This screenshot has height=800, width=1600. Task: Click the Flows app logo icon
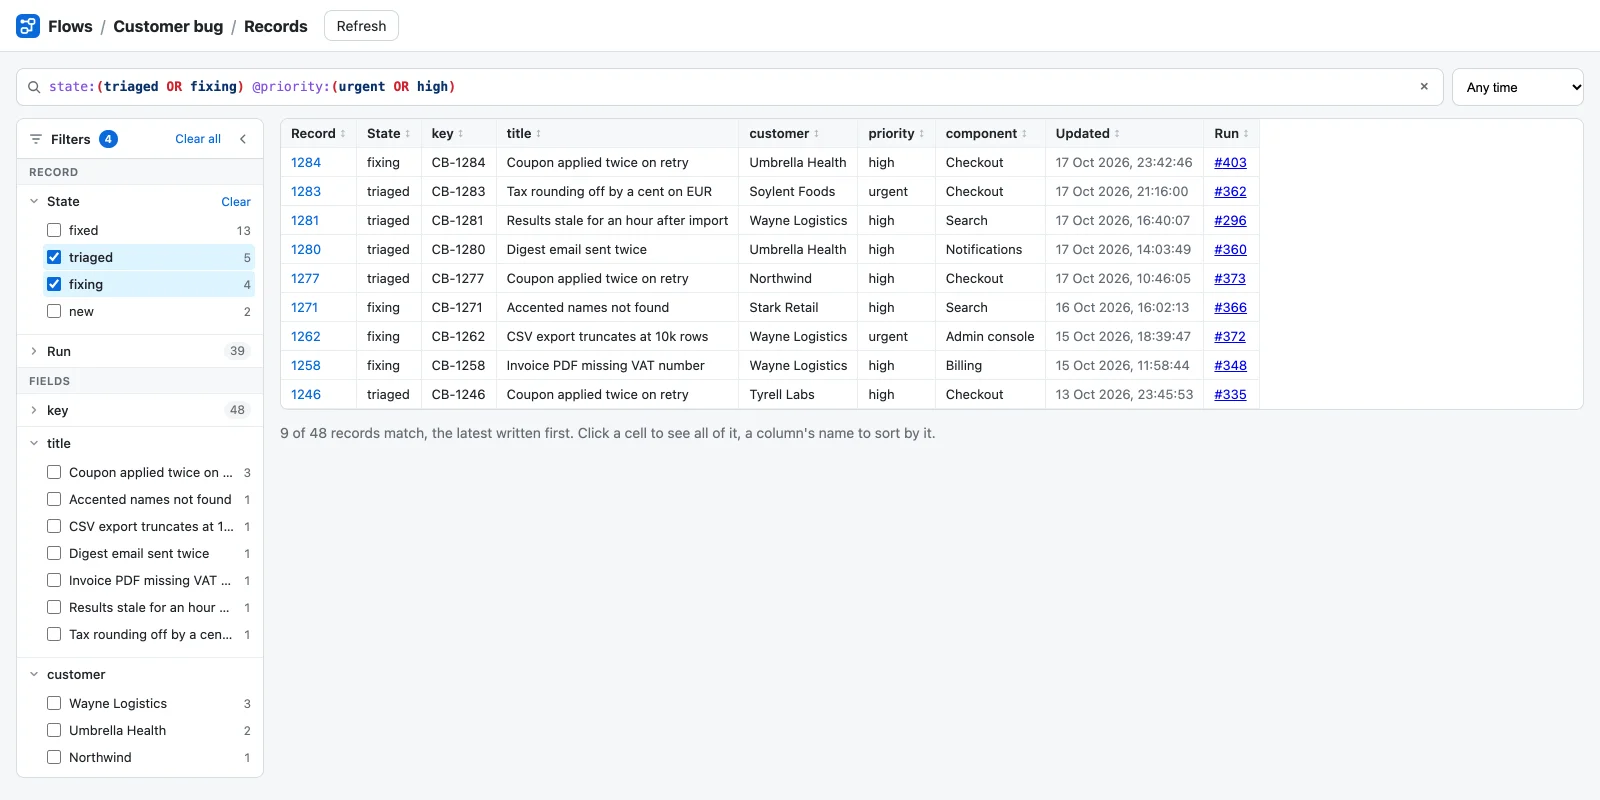tap(28, 26)
